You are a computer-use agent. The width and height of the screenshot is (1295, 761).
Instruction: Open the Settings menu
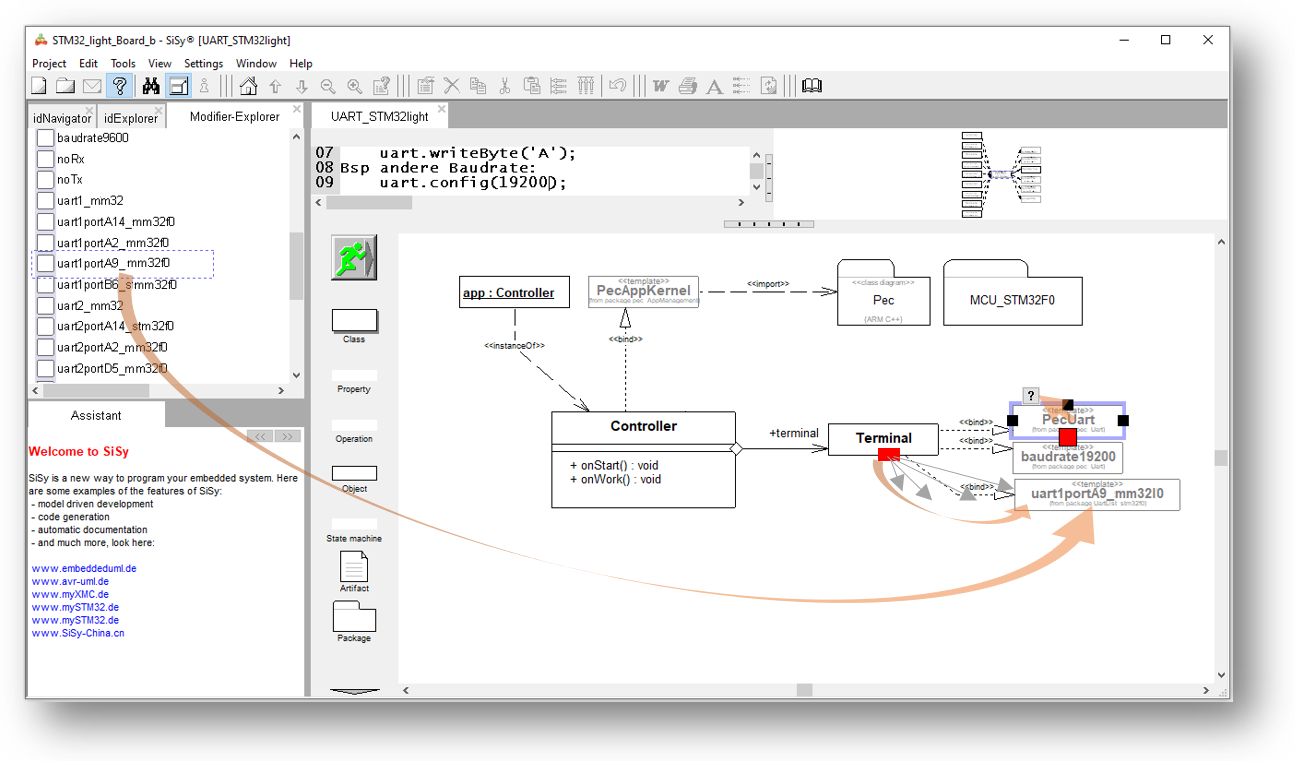pos(203,63)
